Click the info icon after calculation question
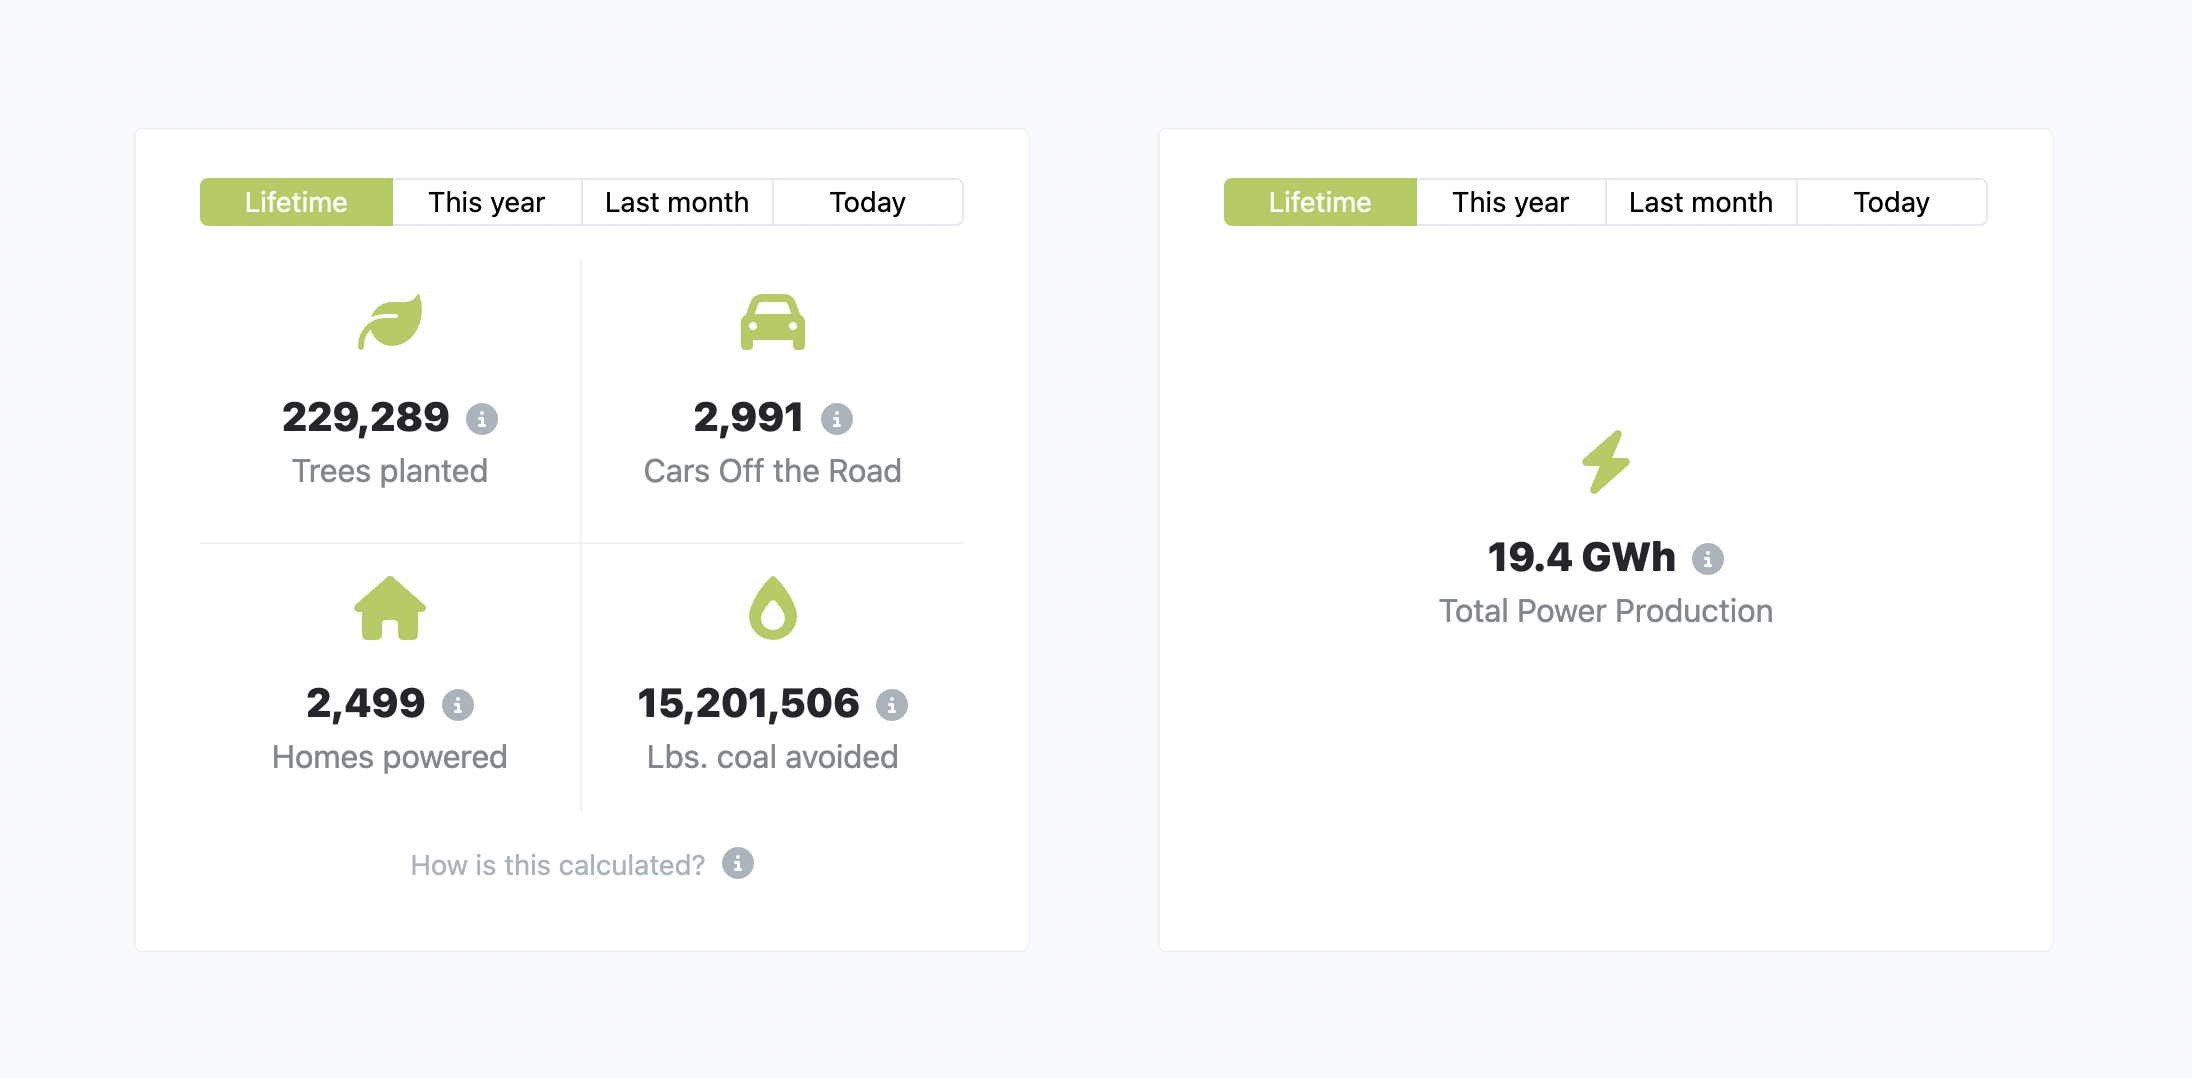Viewport: 2192px width, 1078px height. point(738,863)
